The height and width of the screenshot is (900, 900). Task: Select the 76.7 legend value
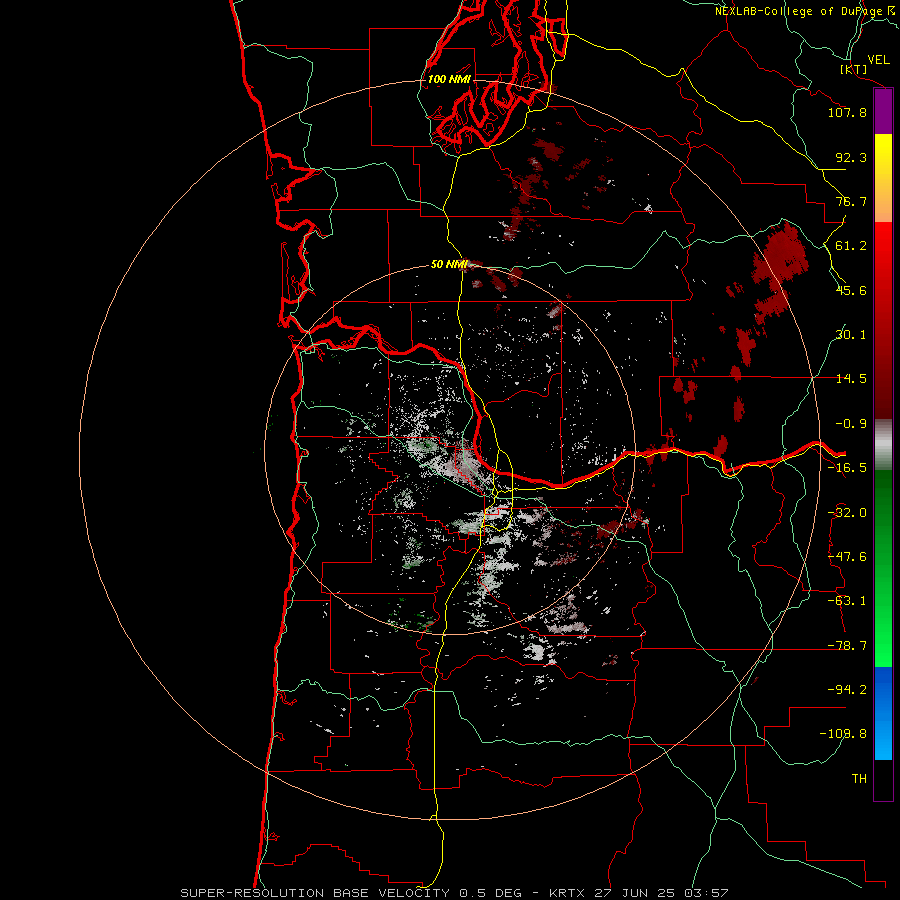pos(851,201)
